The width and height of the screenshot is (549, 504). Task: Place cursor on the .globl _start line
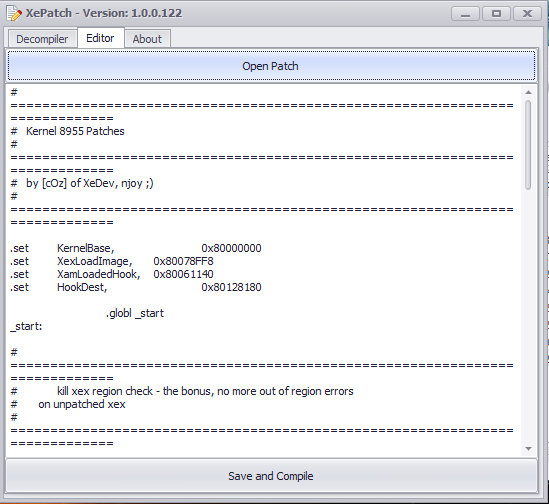coord(135,313)
